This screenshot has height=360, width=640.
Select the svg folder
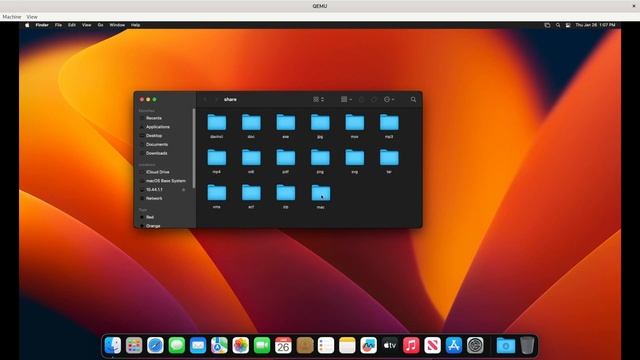click(x=355, y=161)
